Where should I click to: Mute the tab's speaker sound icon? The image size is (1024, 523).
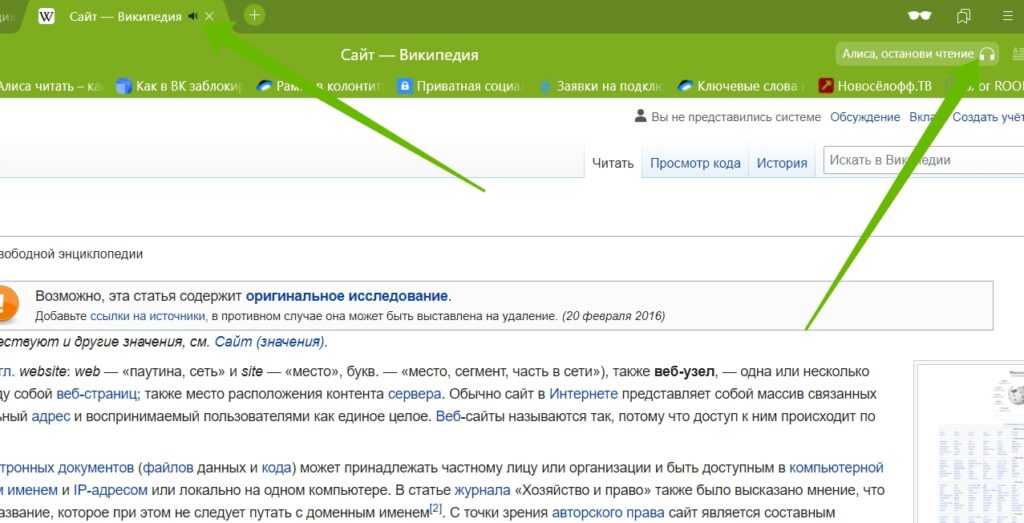(192, 16)
